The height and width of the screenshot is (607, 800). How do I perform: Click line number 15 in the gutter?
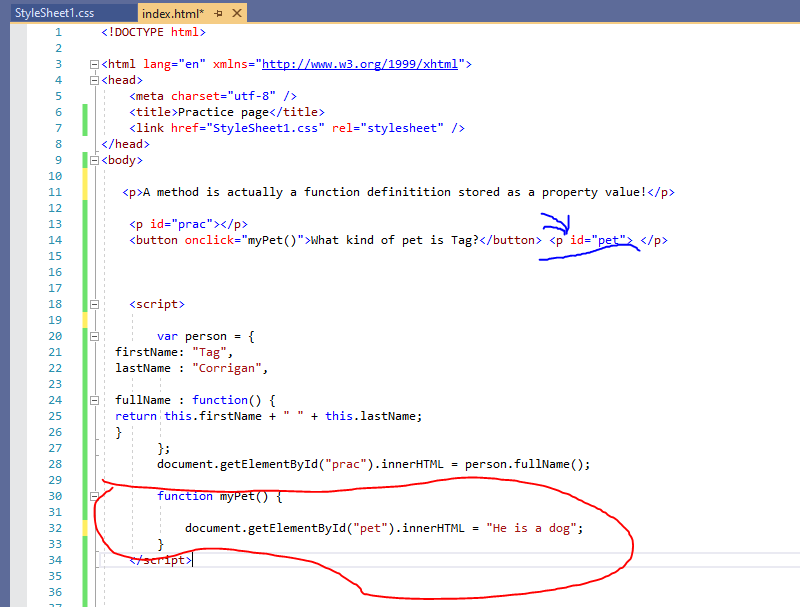[x=55, y=257]
